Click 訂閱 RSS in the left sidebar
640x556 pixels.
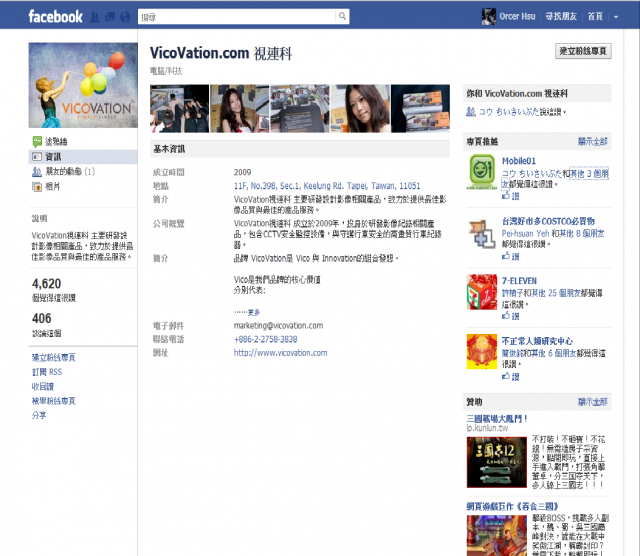[x=47, y=372]
